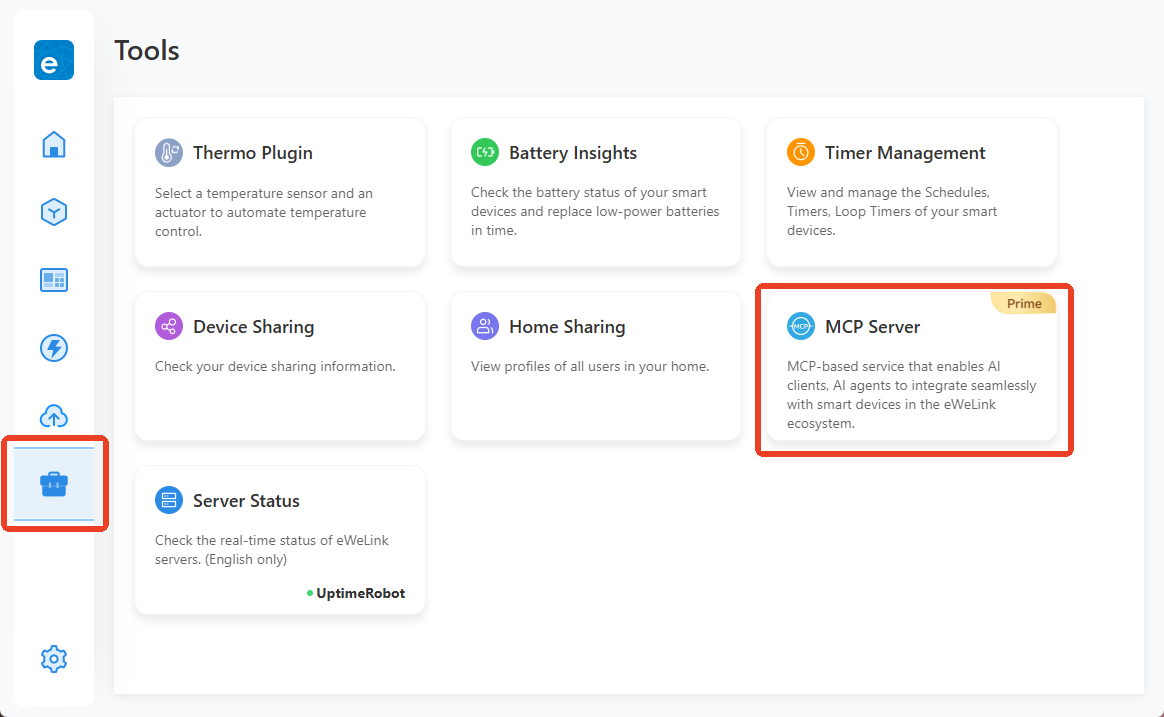This screenshot has width=1164, height=717.
Task: Click the UptimeRobot label
Action: pos(360,593)
